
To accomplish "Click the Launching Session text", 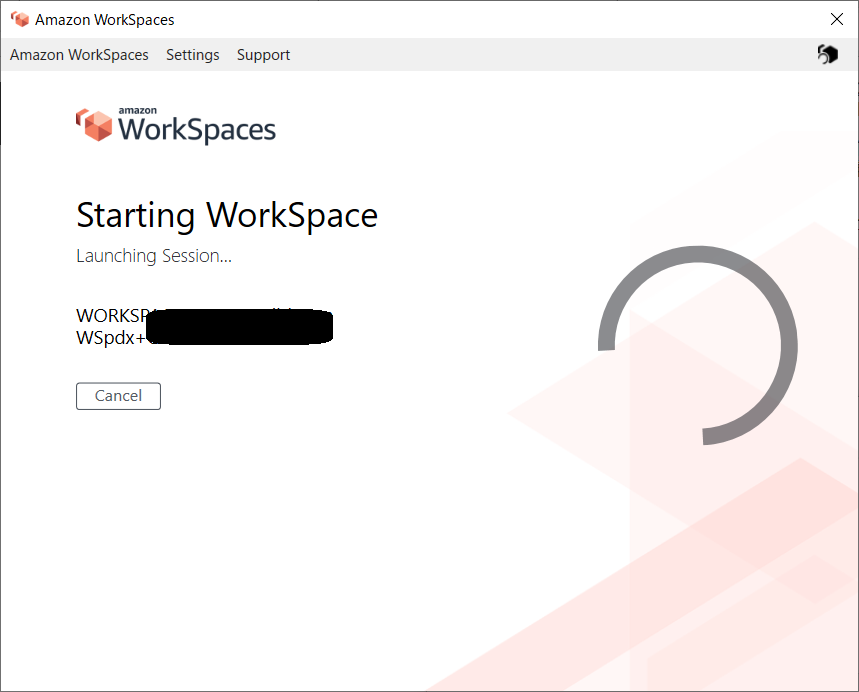I will 153,256.
